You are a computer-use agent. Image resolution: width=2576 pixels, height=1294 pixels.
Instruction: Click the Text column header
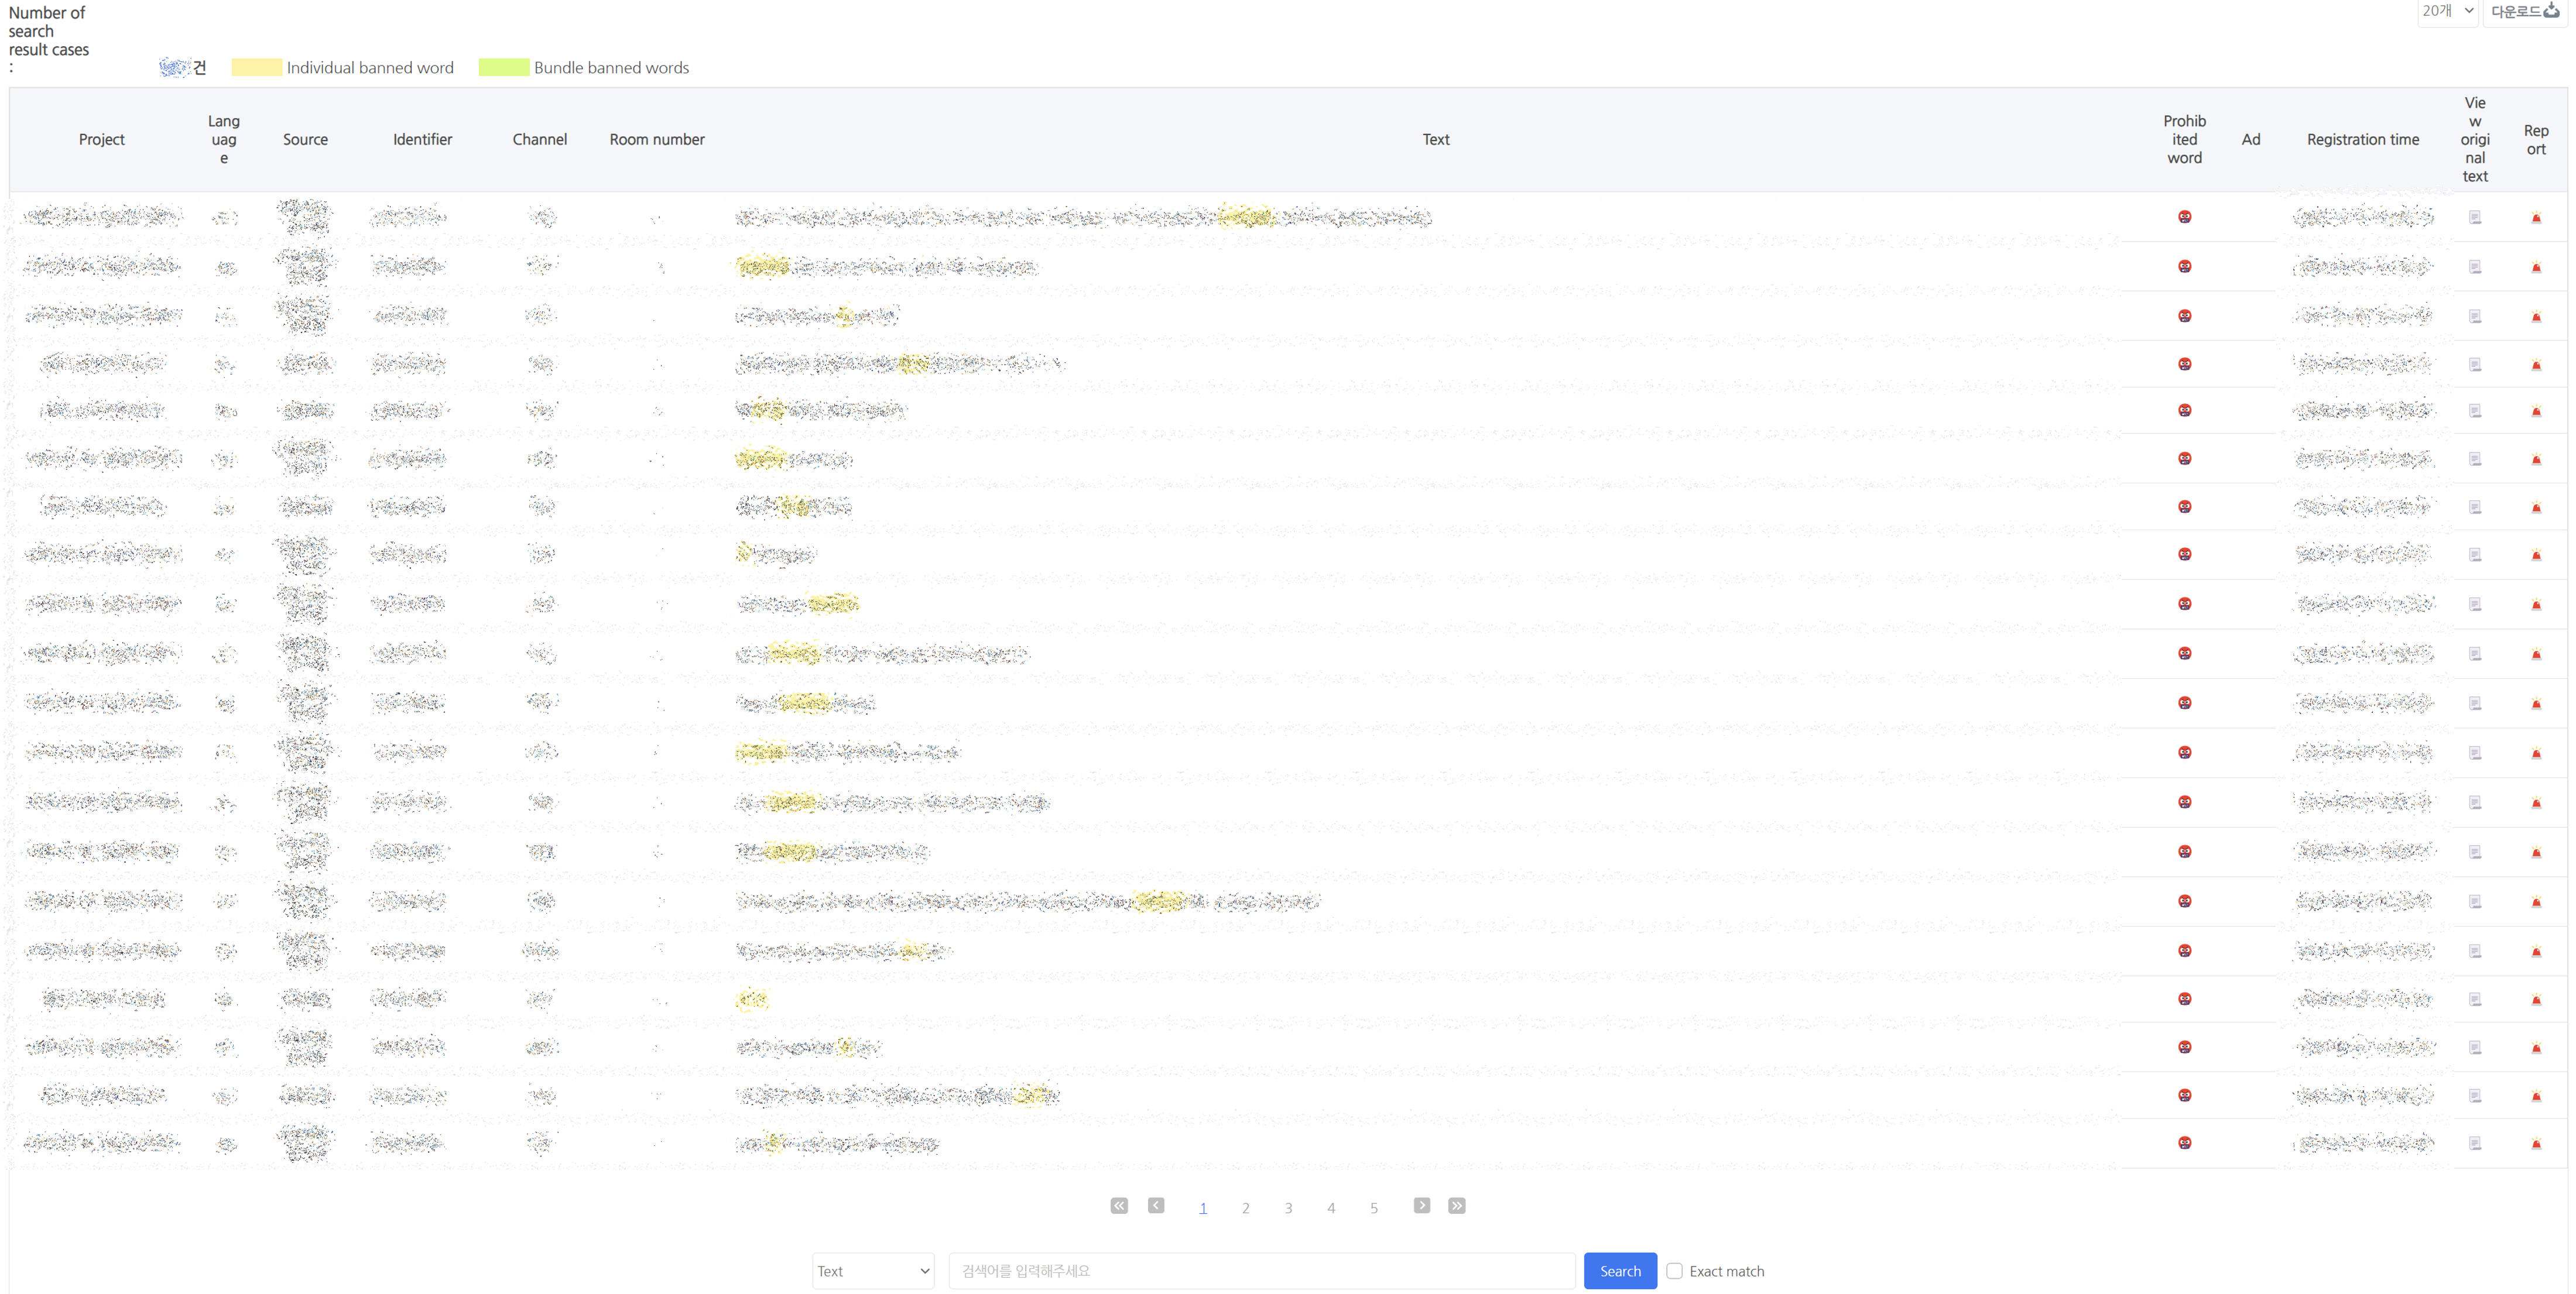pos(1436,139)
